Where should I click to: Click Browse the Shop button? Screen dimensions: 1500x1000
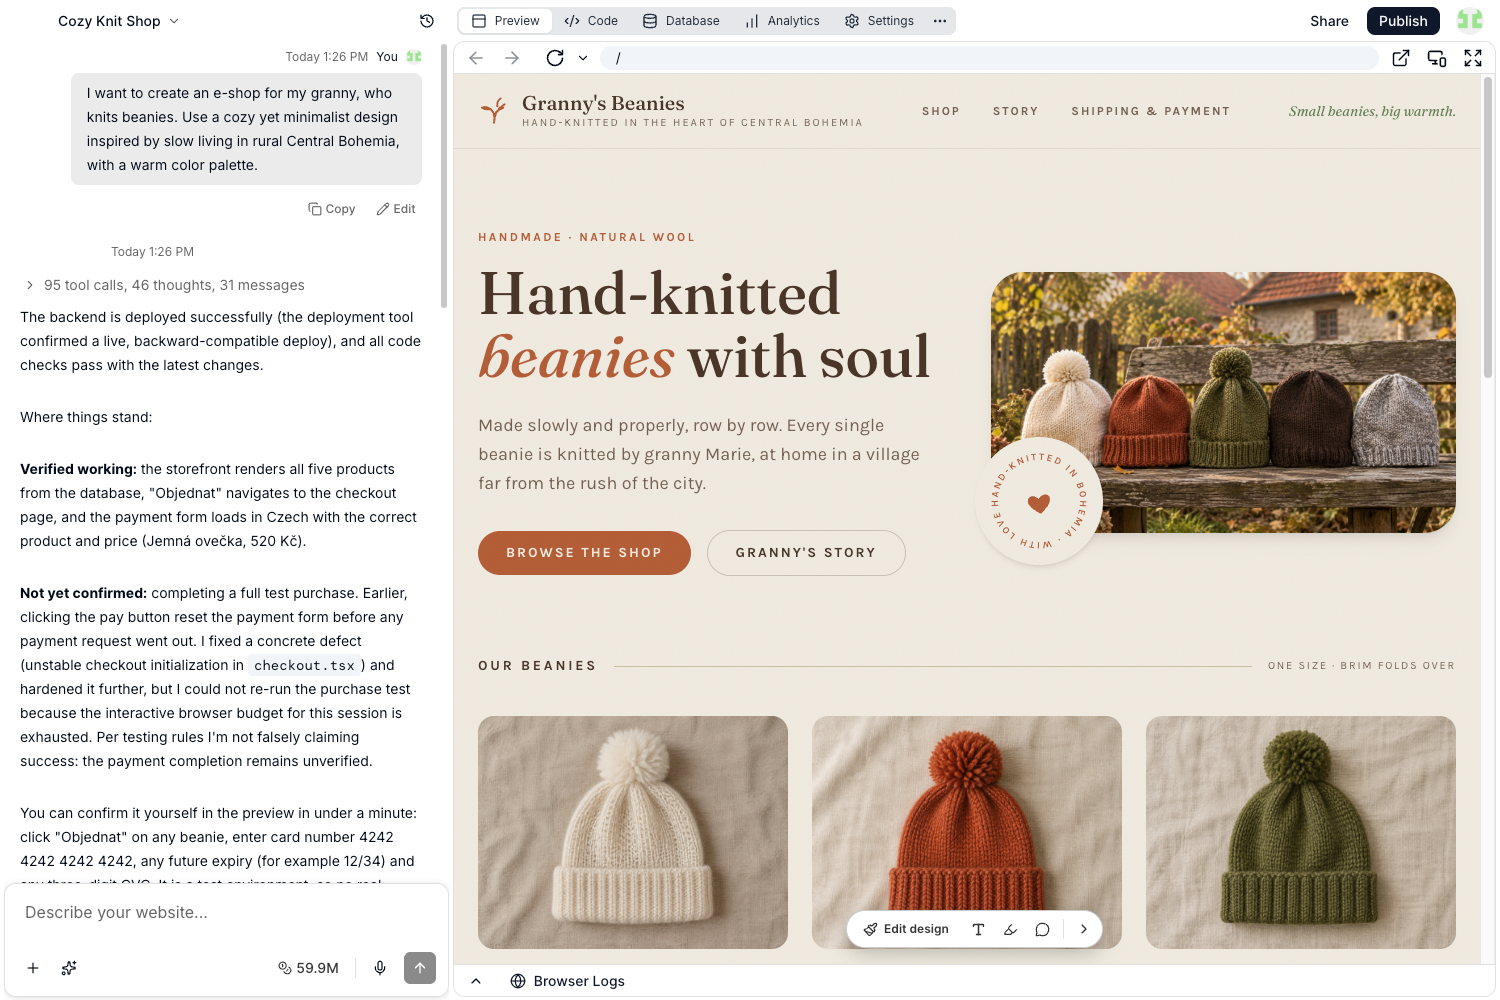pyautogui.click(x=584, y=553)
